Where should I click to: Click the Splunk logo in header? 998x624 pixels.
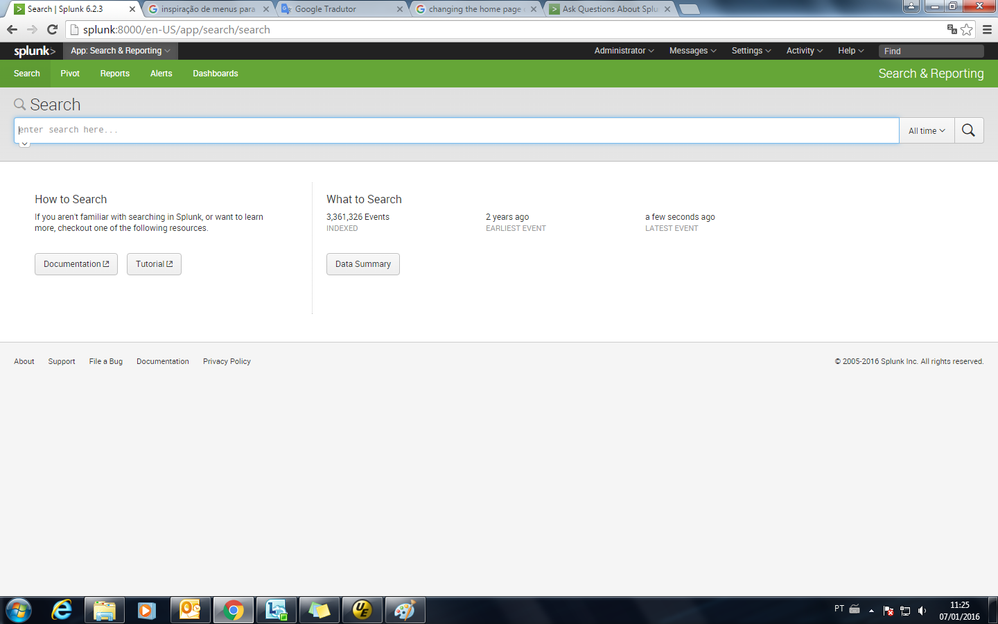(x=33, y=51)
